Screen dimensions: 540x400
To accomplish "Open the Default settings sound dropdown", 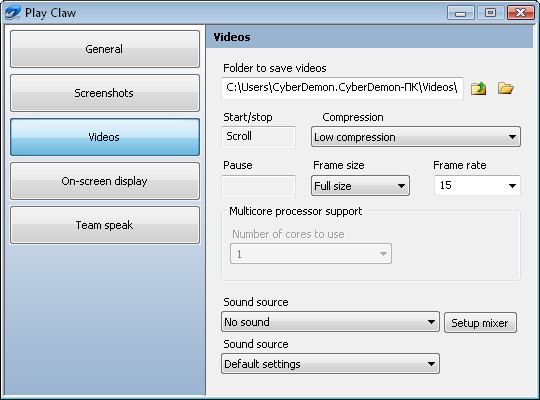I will pos(330,363).
